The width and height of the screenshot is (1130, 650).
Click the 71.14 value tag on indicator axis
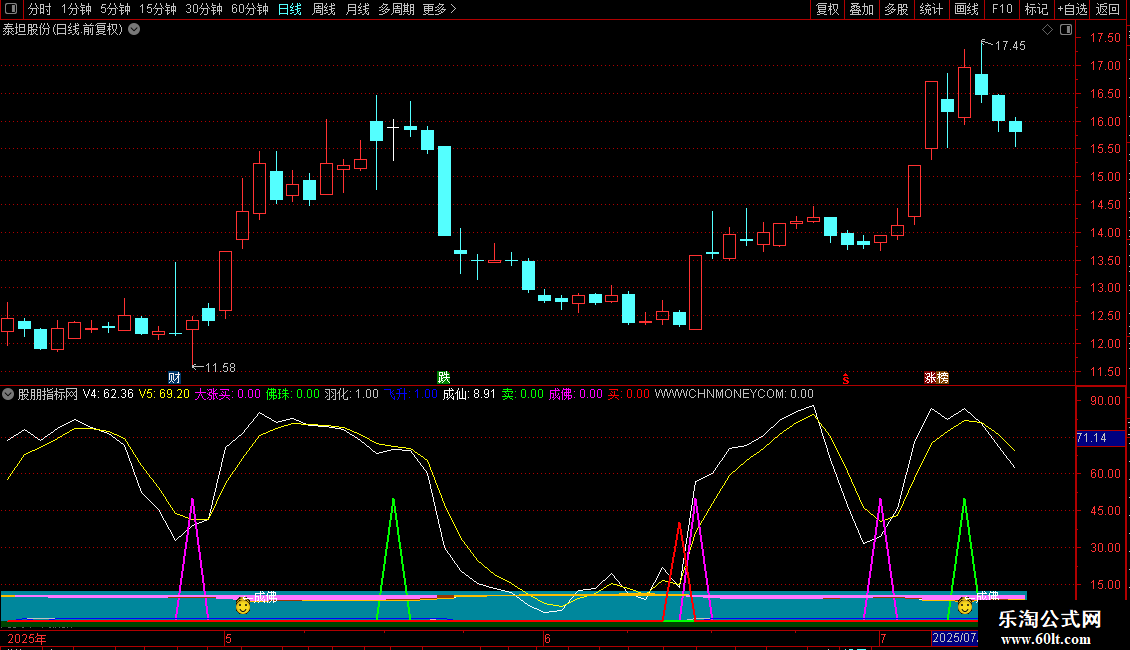tap(1091, 438)
